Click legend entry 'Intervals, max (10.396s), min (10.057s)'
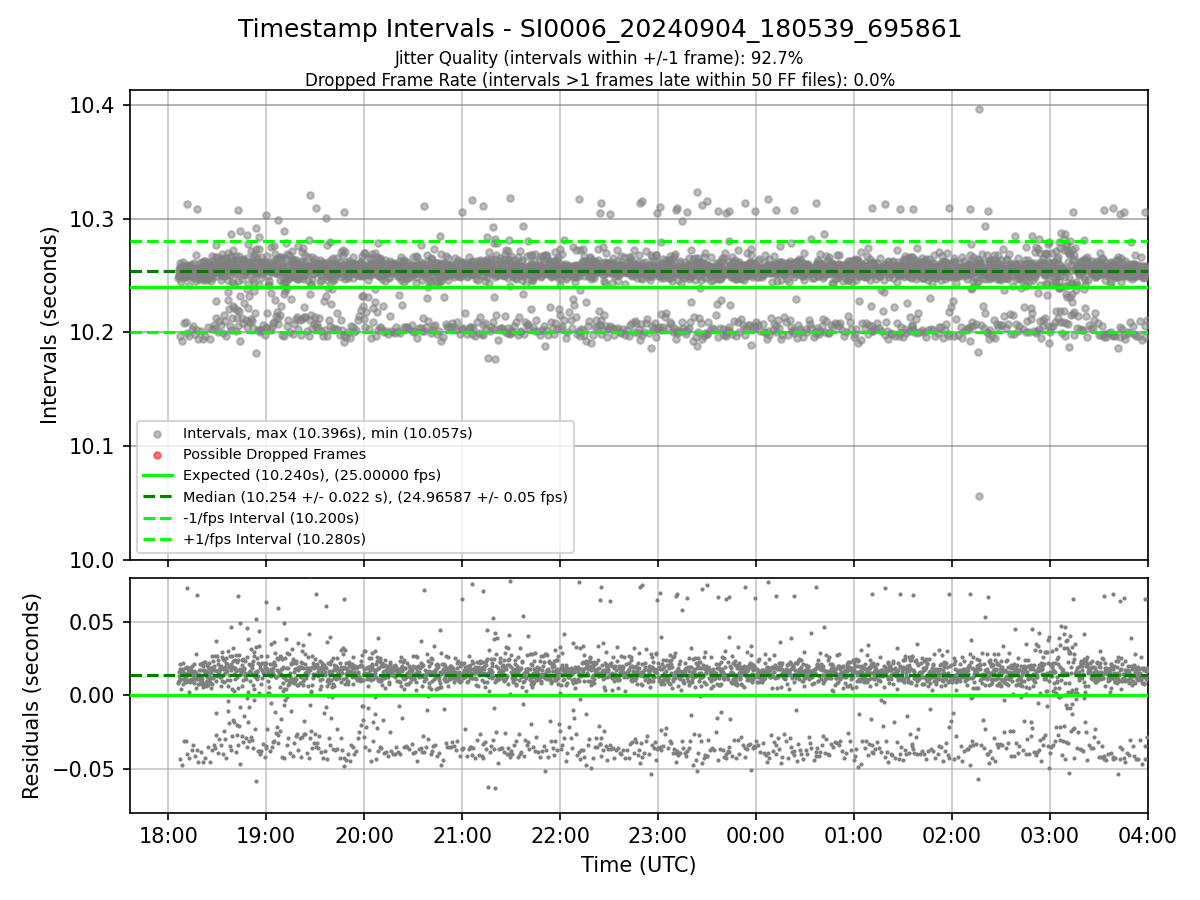This screenshot has width=1200, height=900. (327, 433)
